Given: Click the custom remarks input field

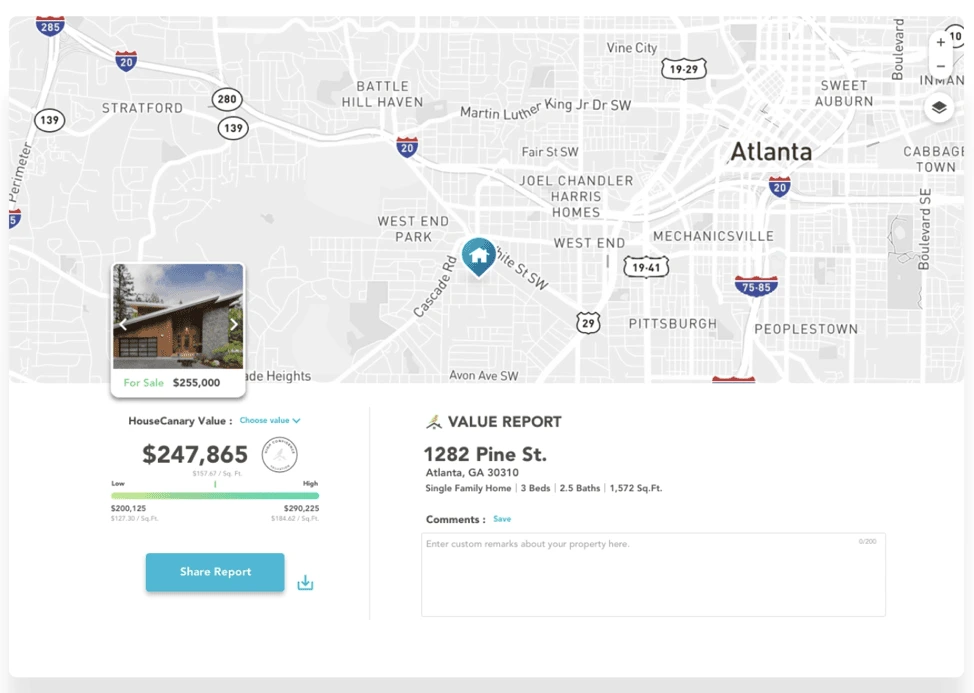Looking at the screenshot, I should (652, 573).
